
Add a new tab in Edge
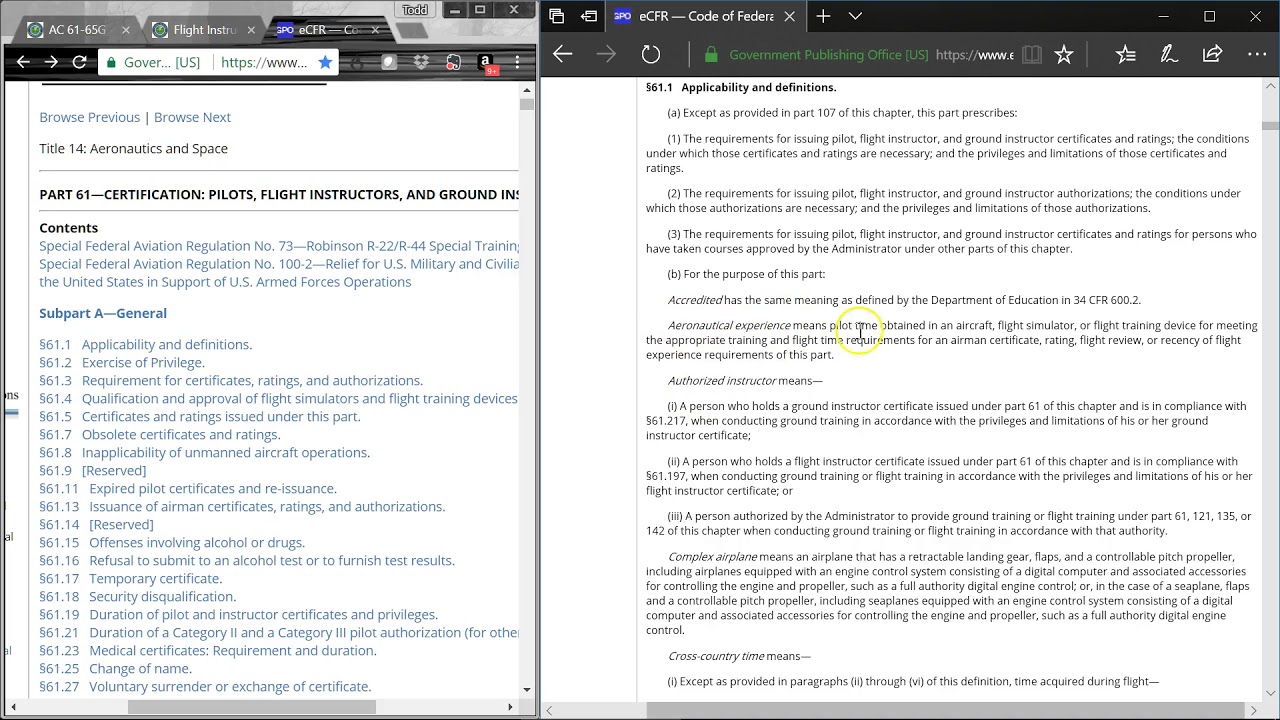823,16
